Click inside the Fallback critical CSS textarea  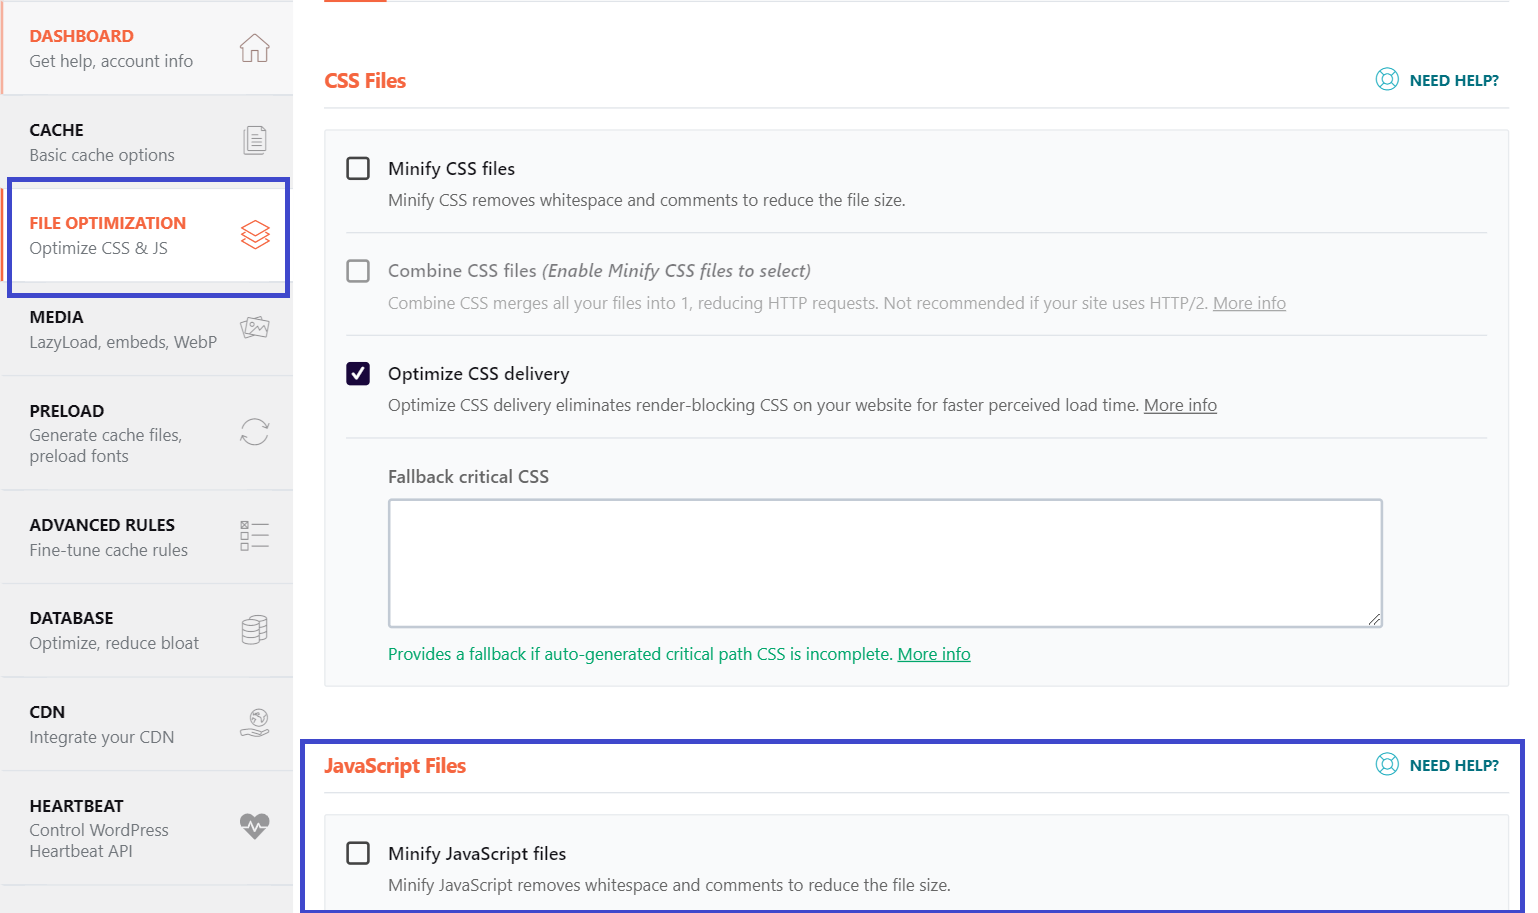(885, 563)
